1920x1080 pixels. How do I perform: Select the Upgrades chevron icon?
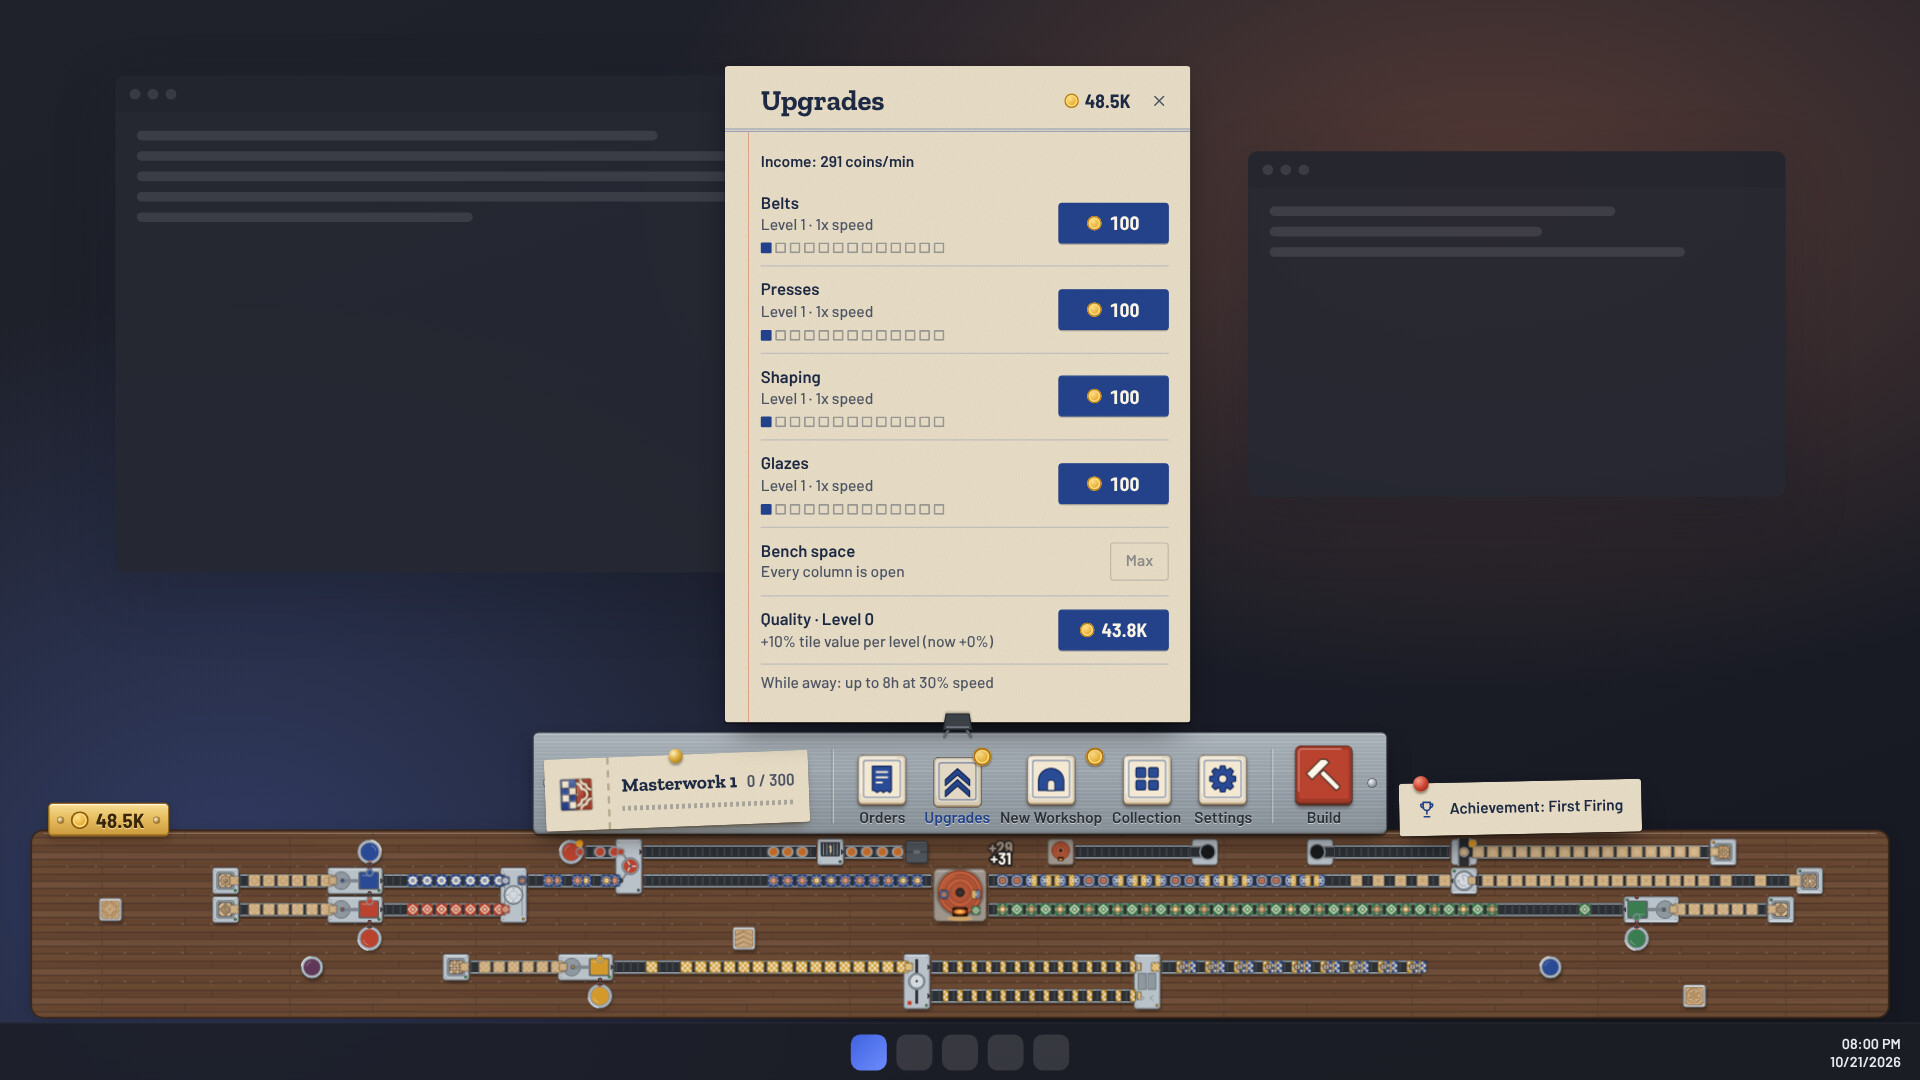point(957,781)
